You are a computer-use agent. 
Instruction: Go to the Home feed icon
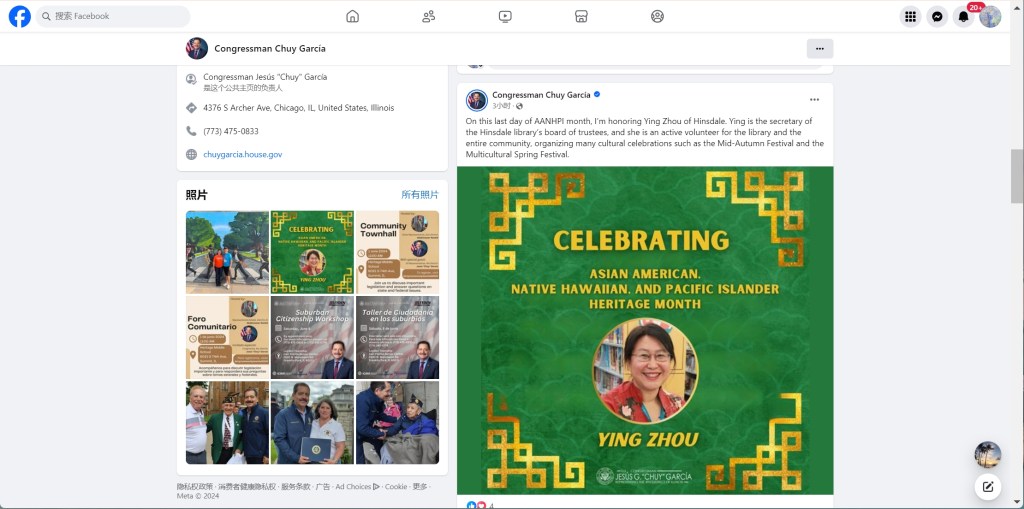353,16
